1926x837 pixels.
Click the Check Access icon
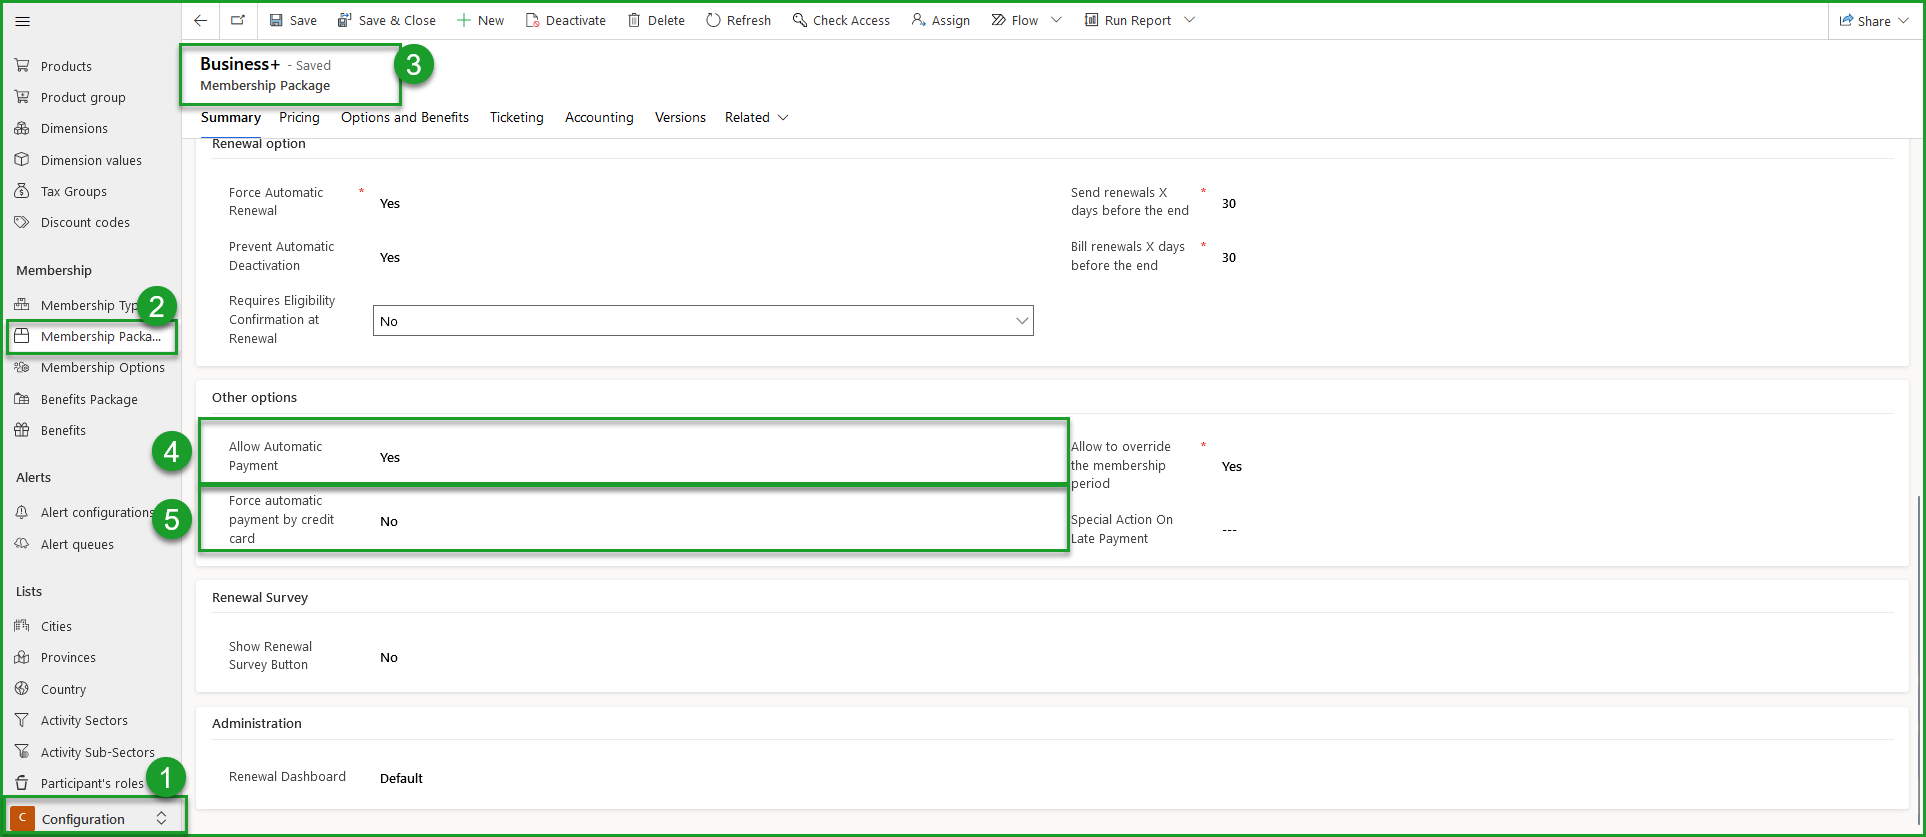tap(800, 20)
